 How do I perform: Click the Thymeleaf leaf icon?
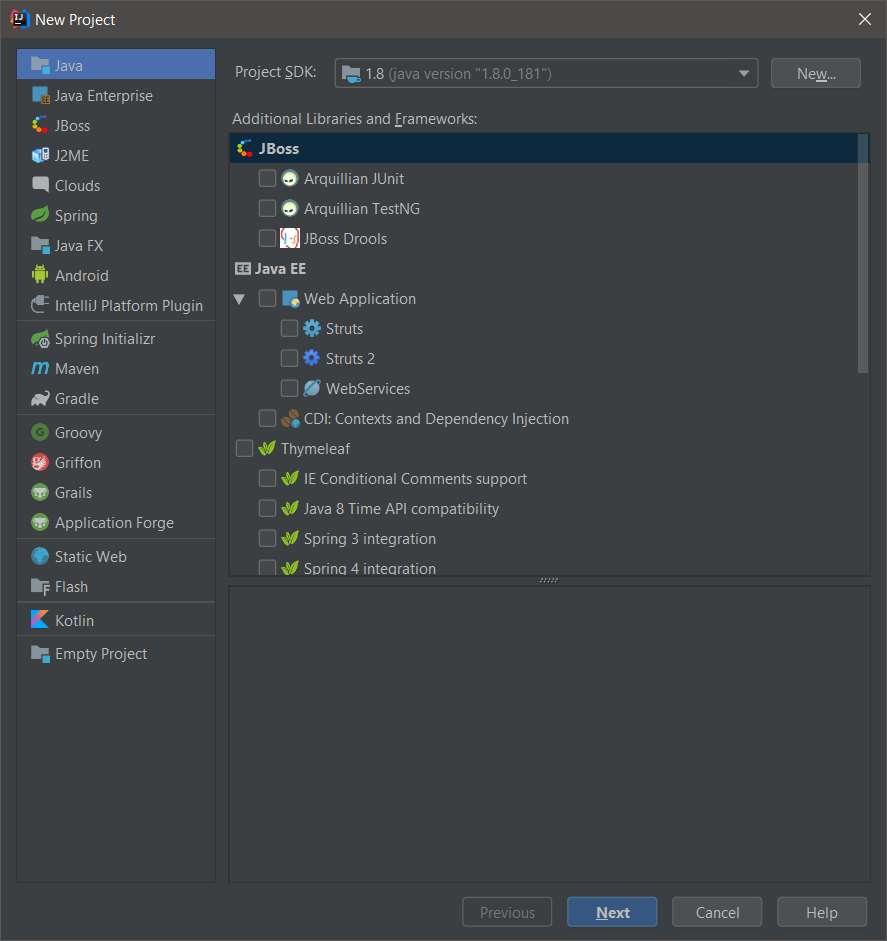(x=267, y=448)
